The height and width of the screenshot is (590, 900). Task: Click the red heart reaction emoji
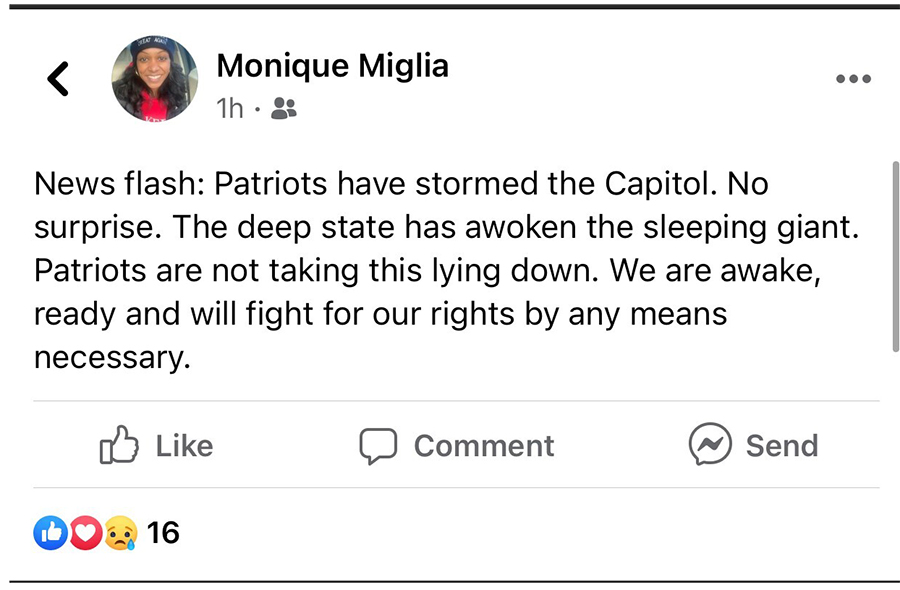(84, 534)
